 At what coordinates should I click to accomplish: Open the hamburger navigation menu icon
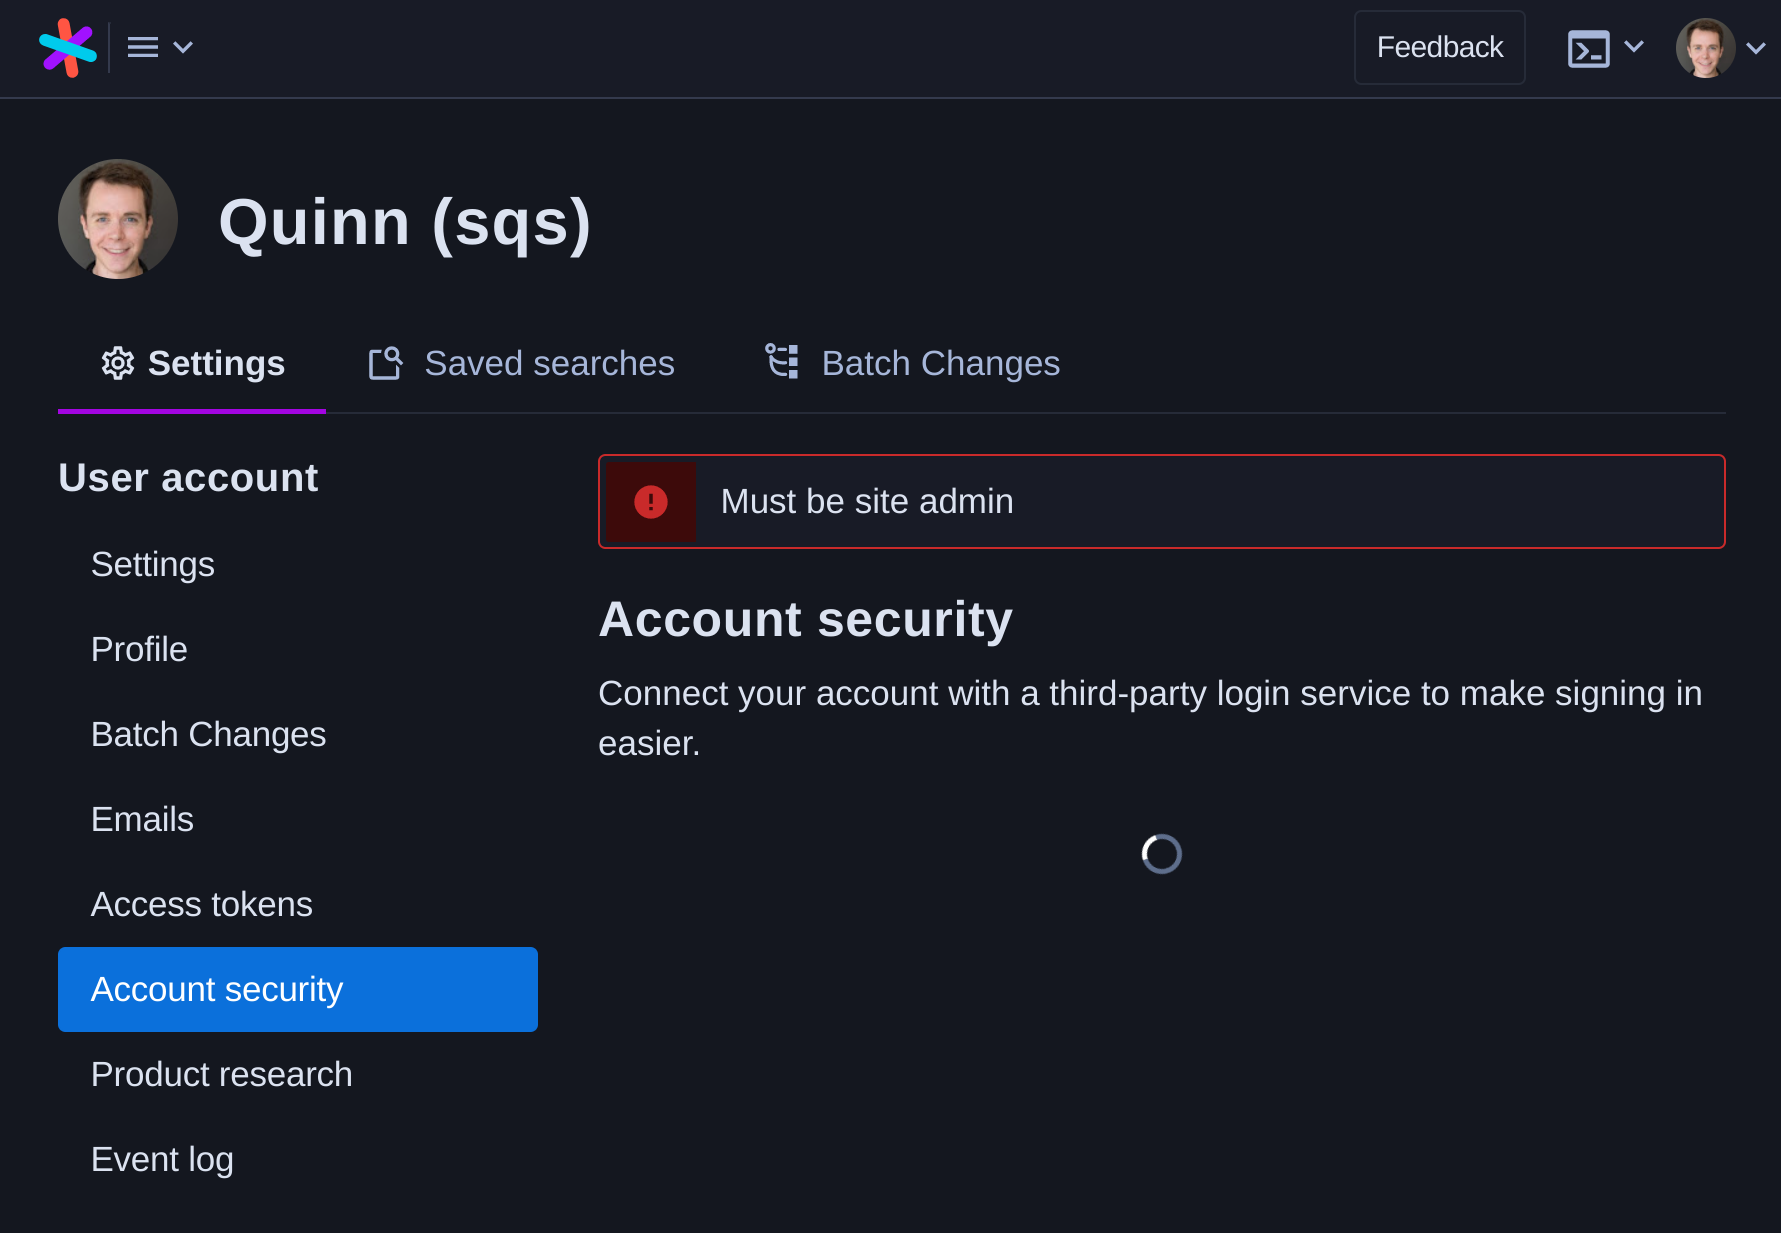pyautogui.click(x=143, y=47)
